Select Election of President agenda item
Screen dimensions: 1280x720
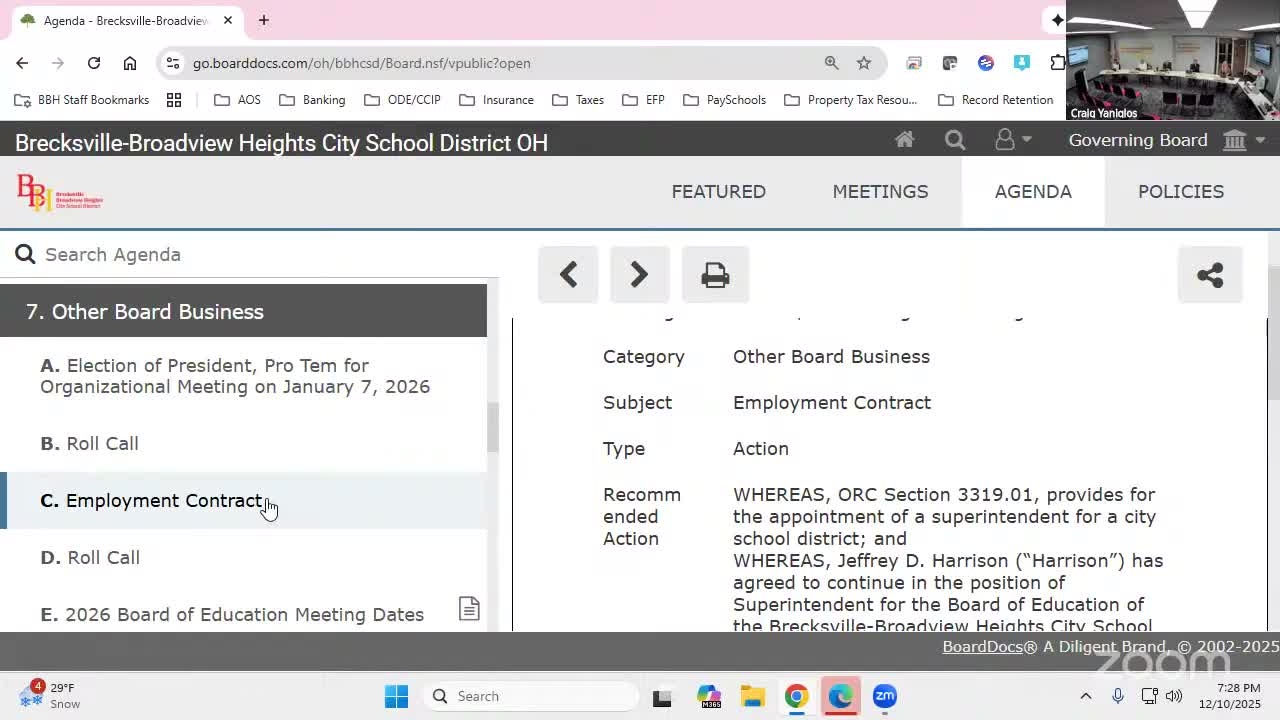click(235, 376)
